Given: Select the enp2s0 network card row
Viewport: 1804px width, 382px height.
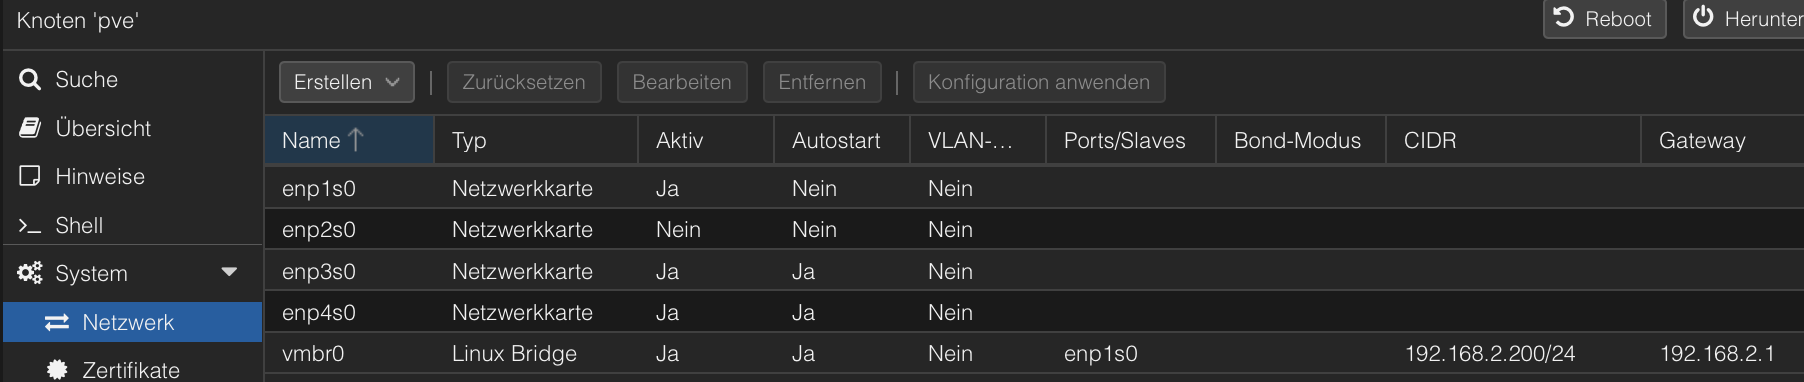Looking at the screenshot, I should 1034,229.
